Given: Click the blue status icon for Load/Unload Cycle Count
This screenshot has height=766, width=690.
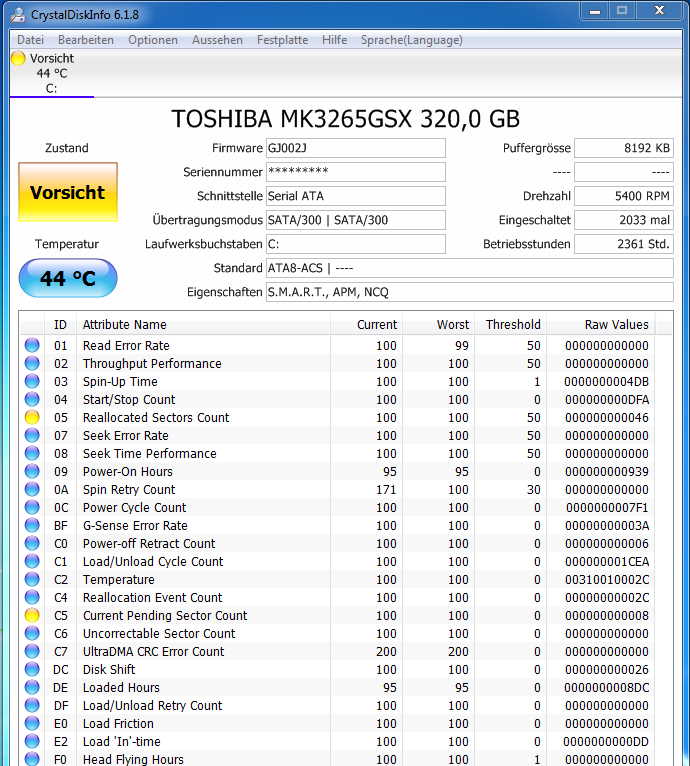Looking at the screenshot, I should (x=32, y=561).
